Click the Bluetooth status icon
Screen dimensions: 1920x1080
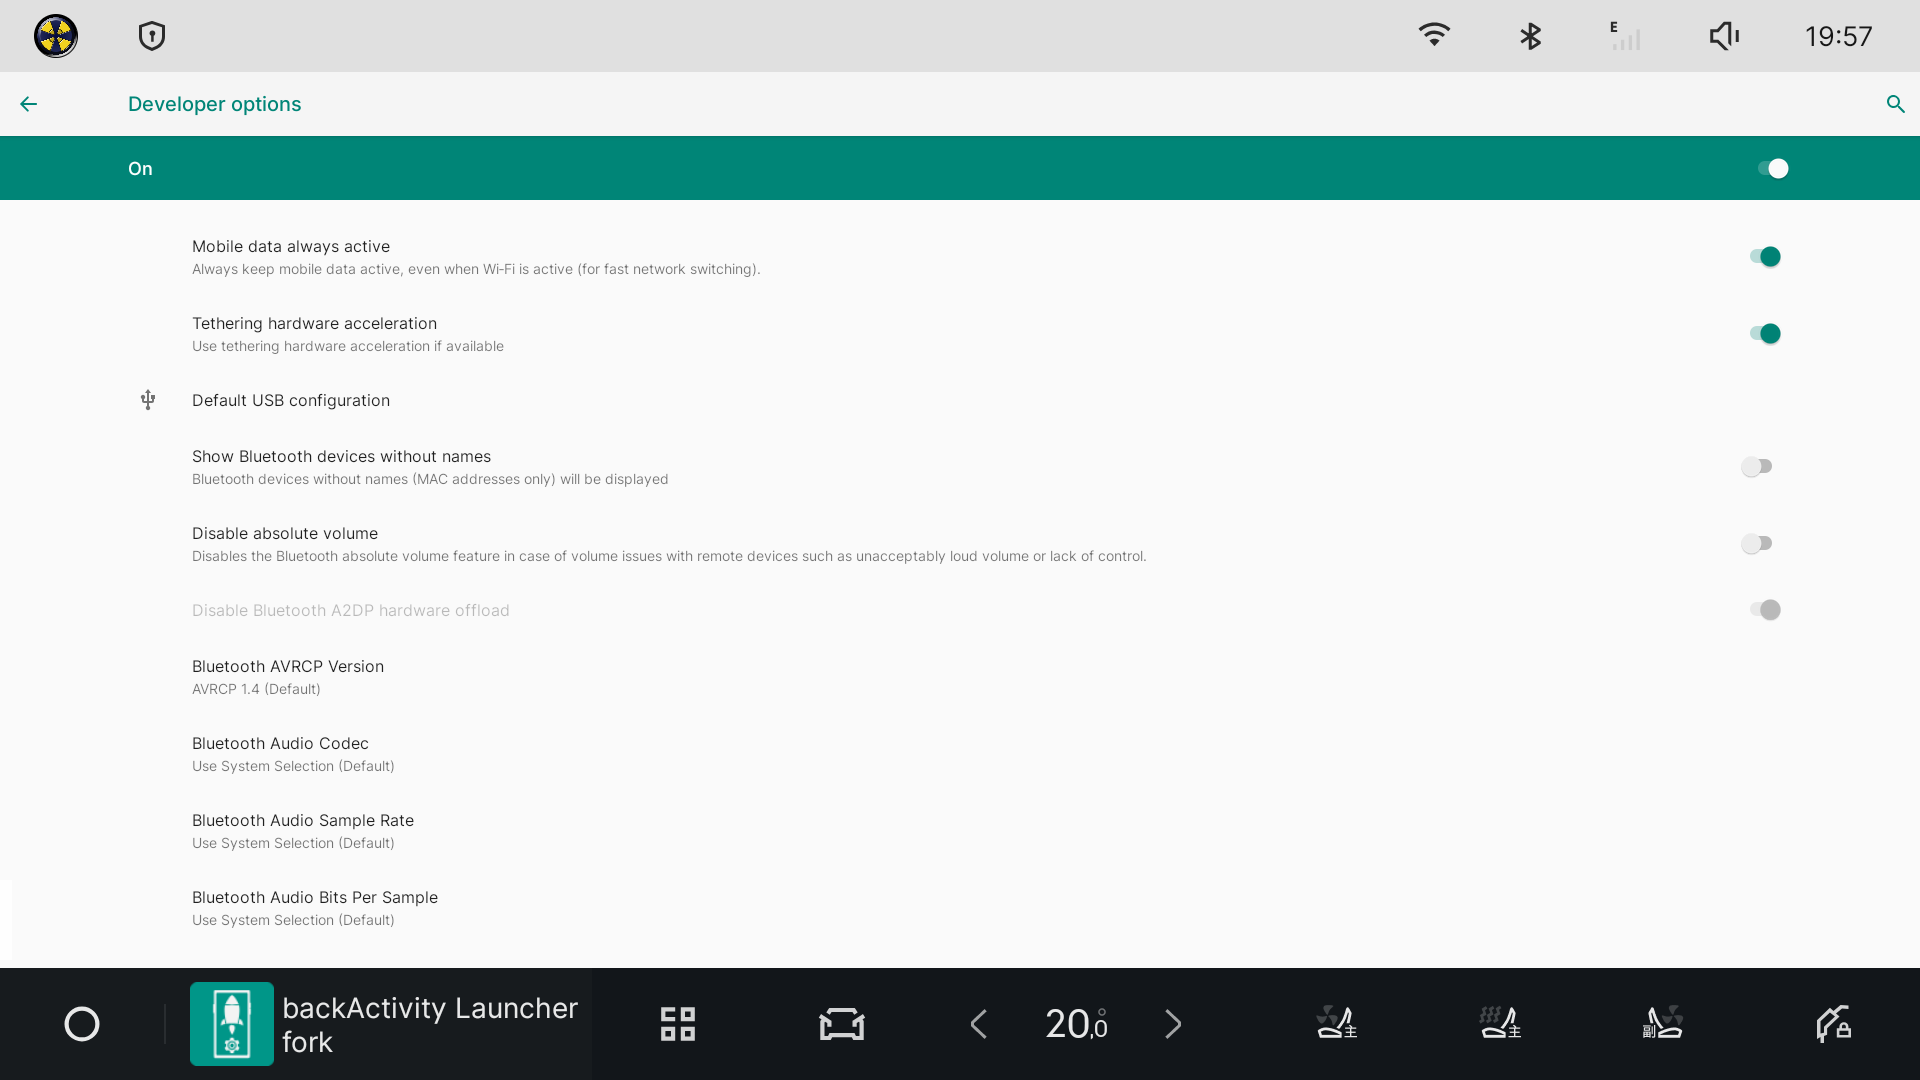[1530, 37]
